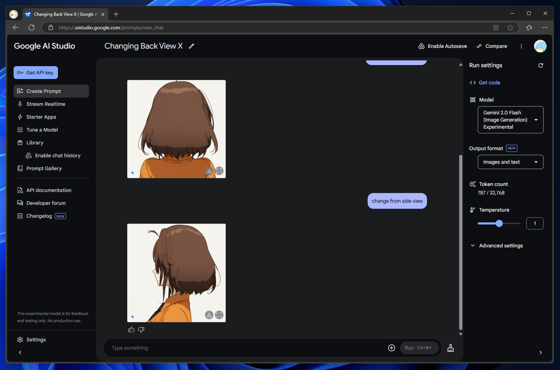Image resolution: width=560 pixels, height=370 pixels.
Task: Close the Changing Back View X tab
Action: click(x=102, y=14)
